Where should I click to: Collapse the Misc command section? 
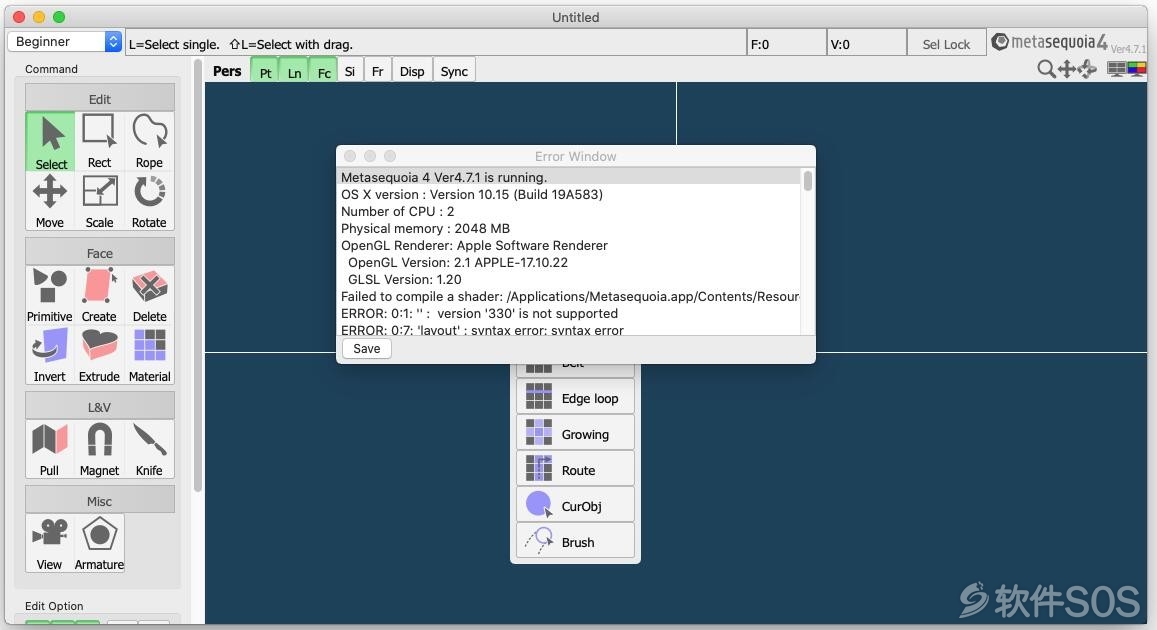[x=100, y=501]
